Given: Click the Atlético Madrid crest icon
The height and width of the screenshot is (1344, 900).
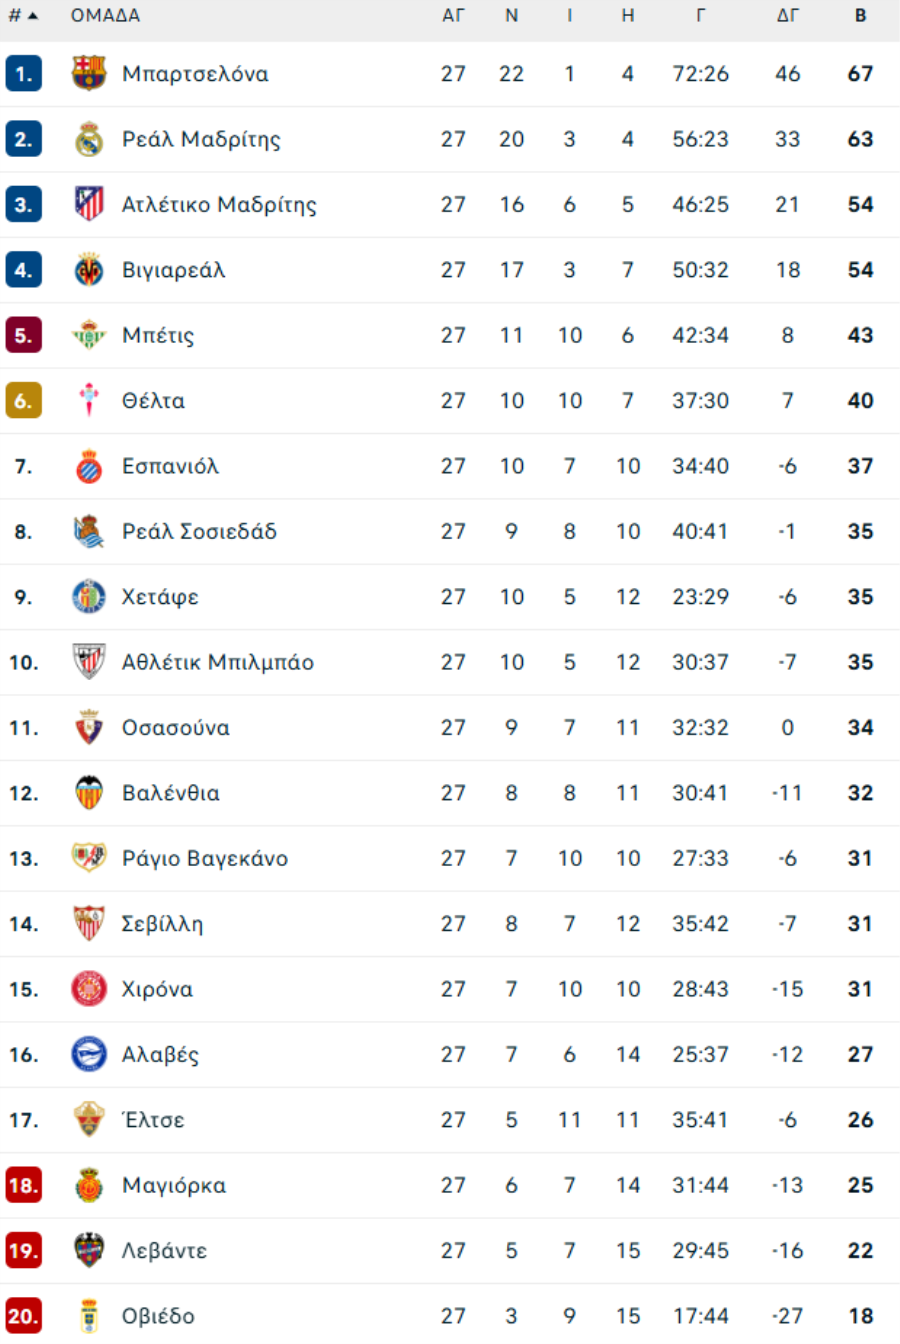Looking at the screenshot, I should click(x=89, y=204).
